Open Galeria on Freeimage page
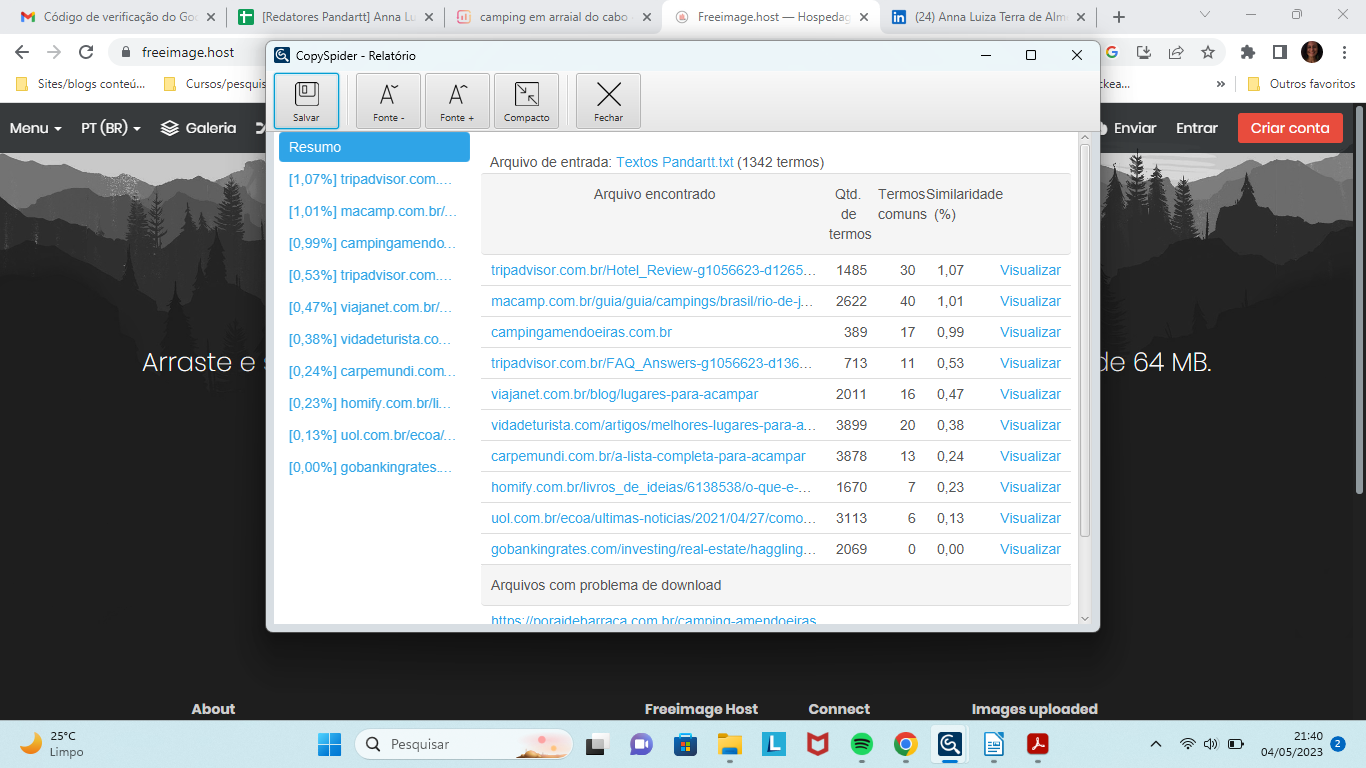1366x768 pixels. click(x=199, y=128)
